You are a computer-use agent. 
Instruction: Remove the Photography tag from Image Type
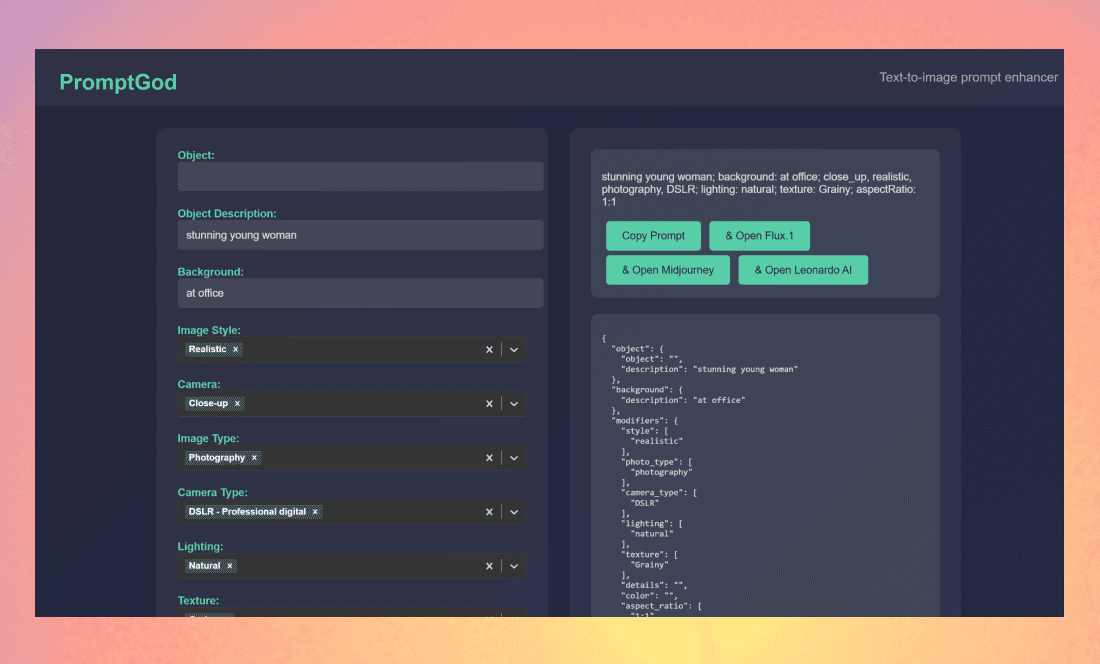[254, 458]
